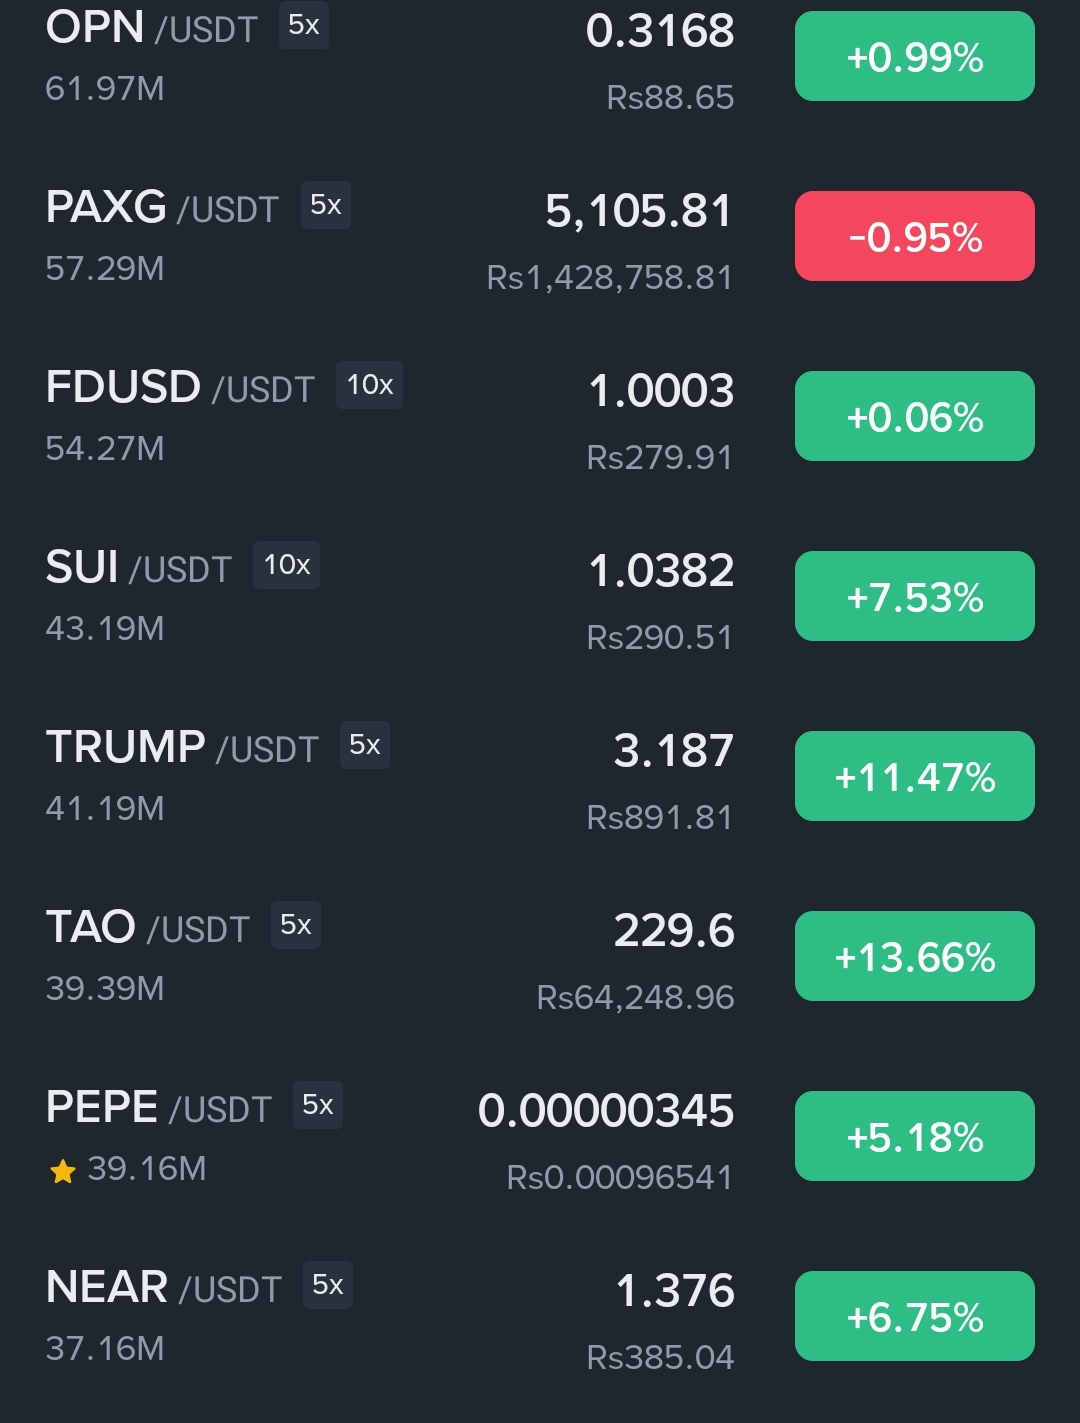Tap the TRUMP 5x leverage badge
1080x1423 pixels.
(x=364, y=745)
